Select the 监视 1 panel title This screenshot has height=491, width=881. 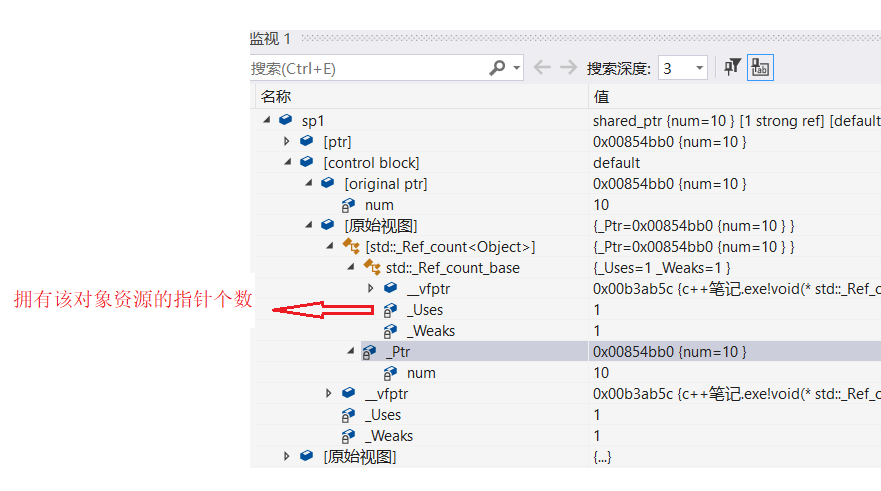click(x=270, y=38)
